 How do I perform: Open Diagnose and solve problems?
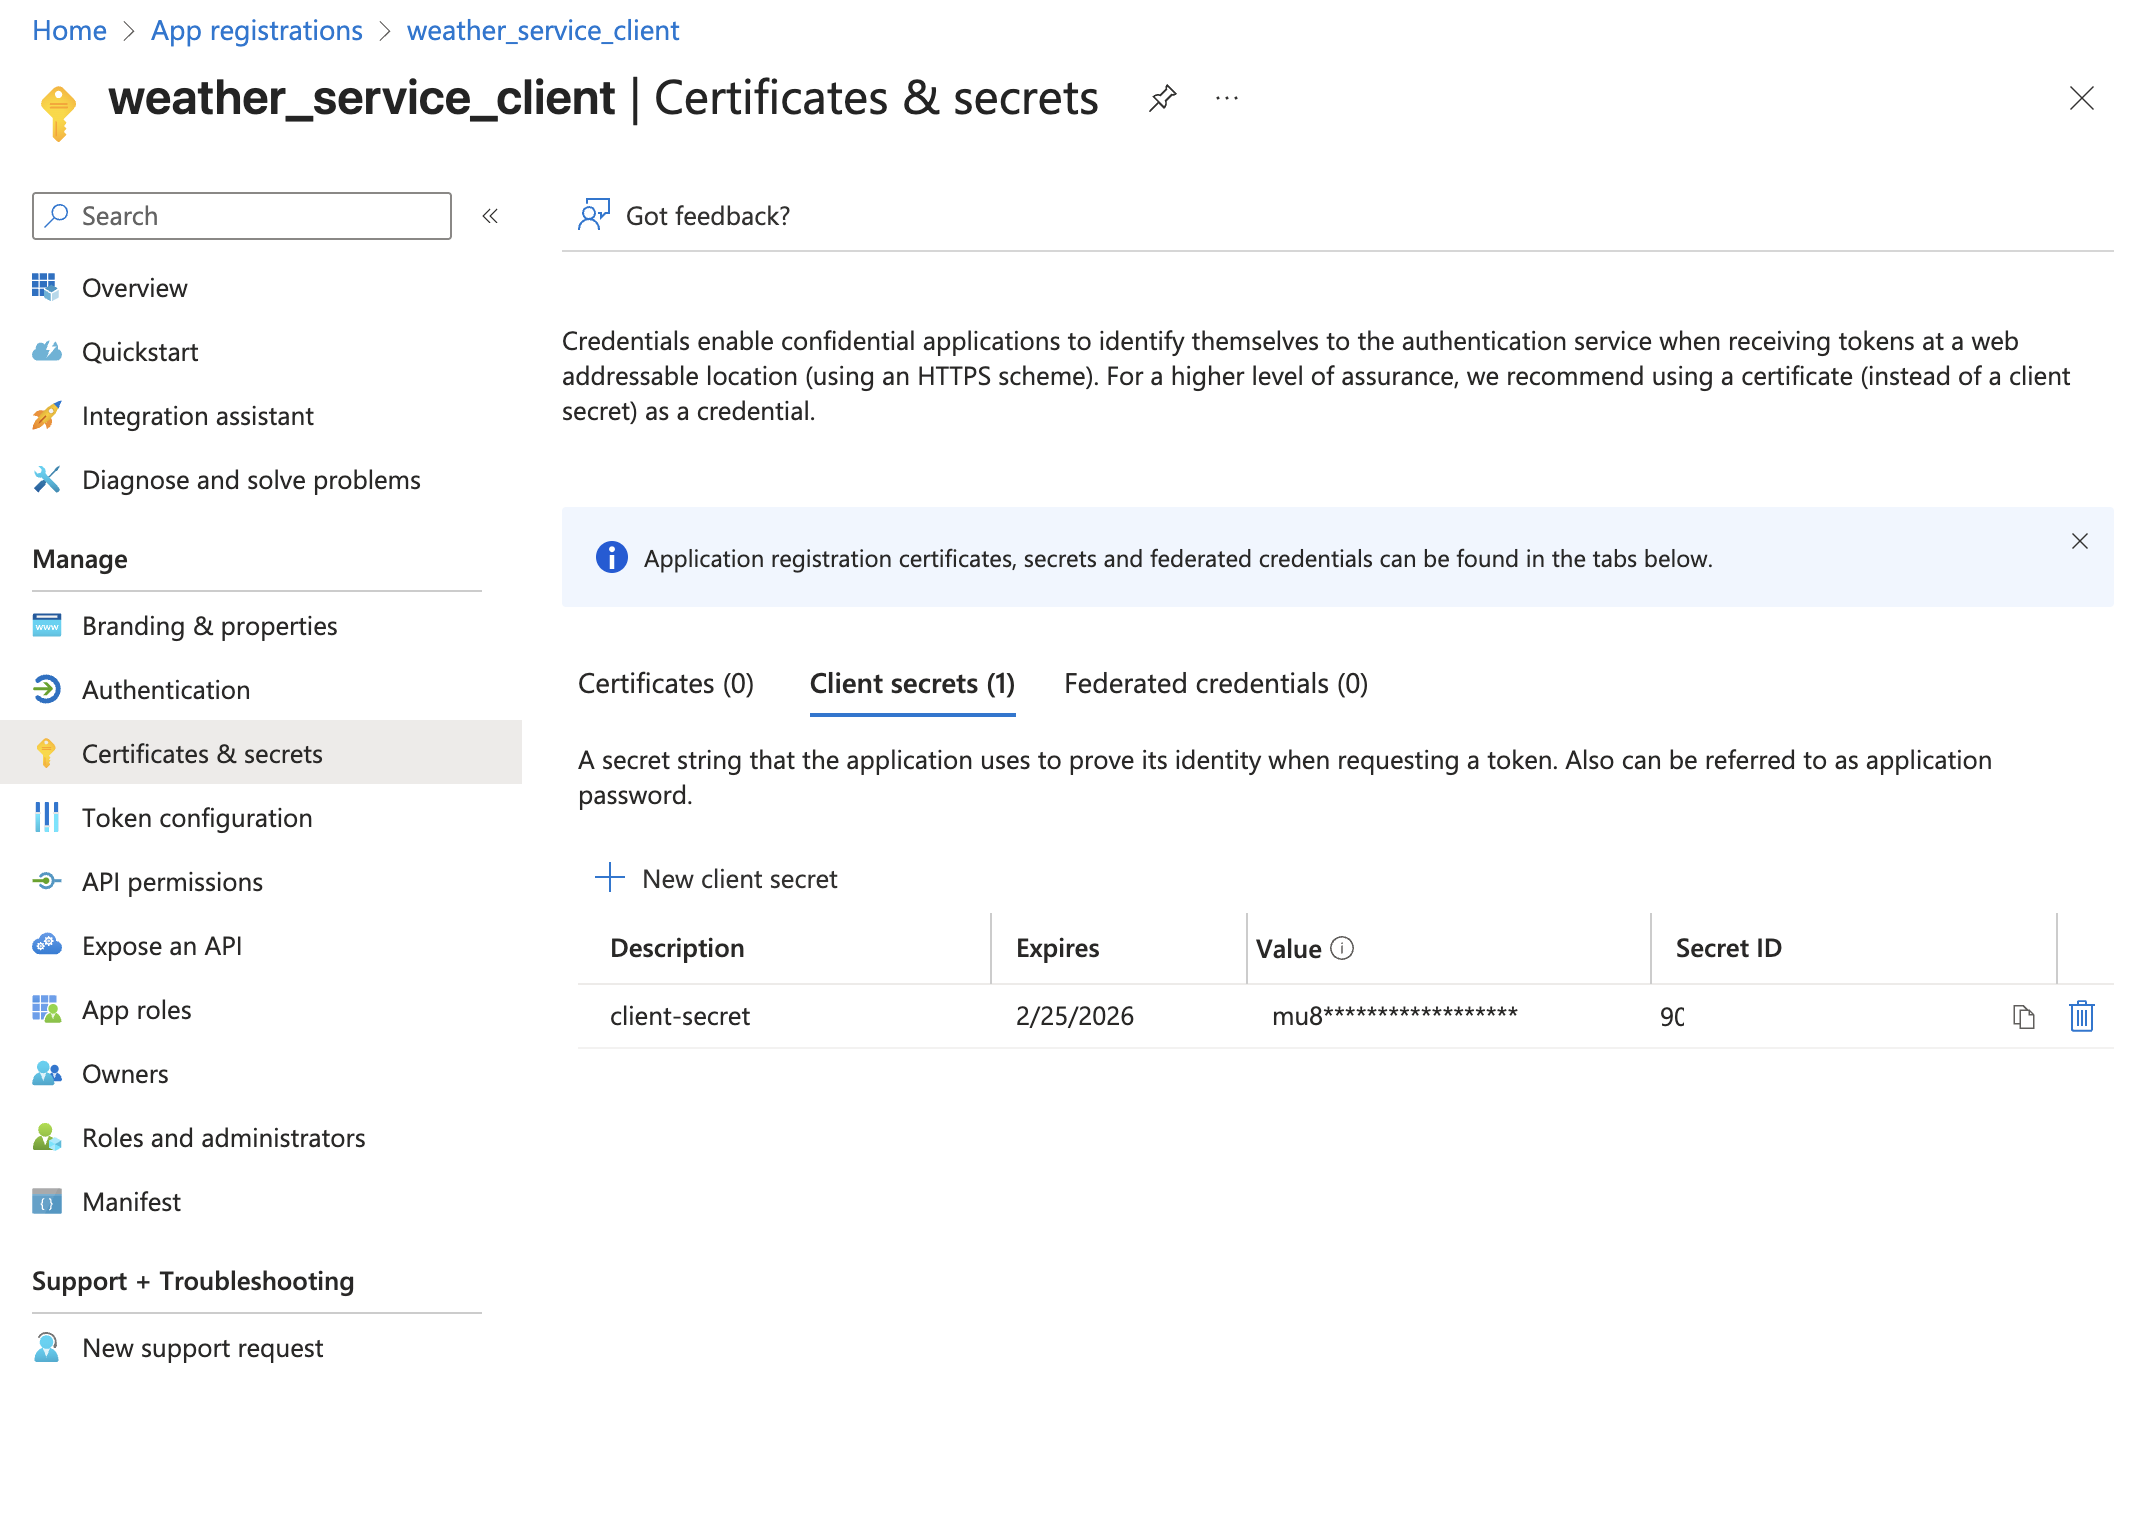click(251, 479)
